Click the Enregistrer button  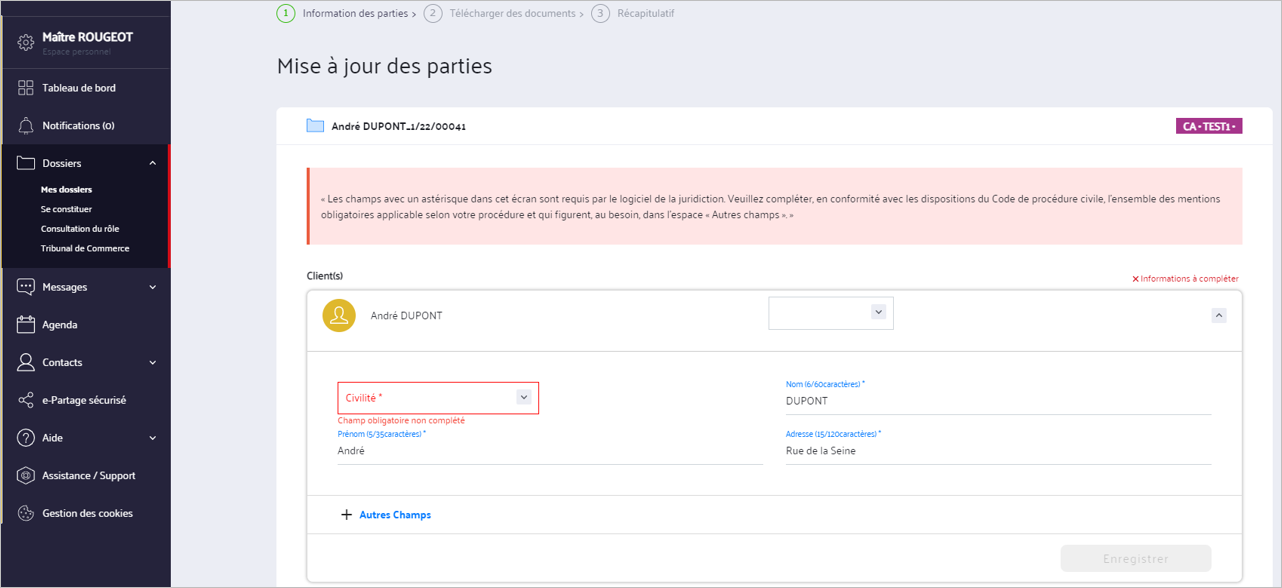1136,559
